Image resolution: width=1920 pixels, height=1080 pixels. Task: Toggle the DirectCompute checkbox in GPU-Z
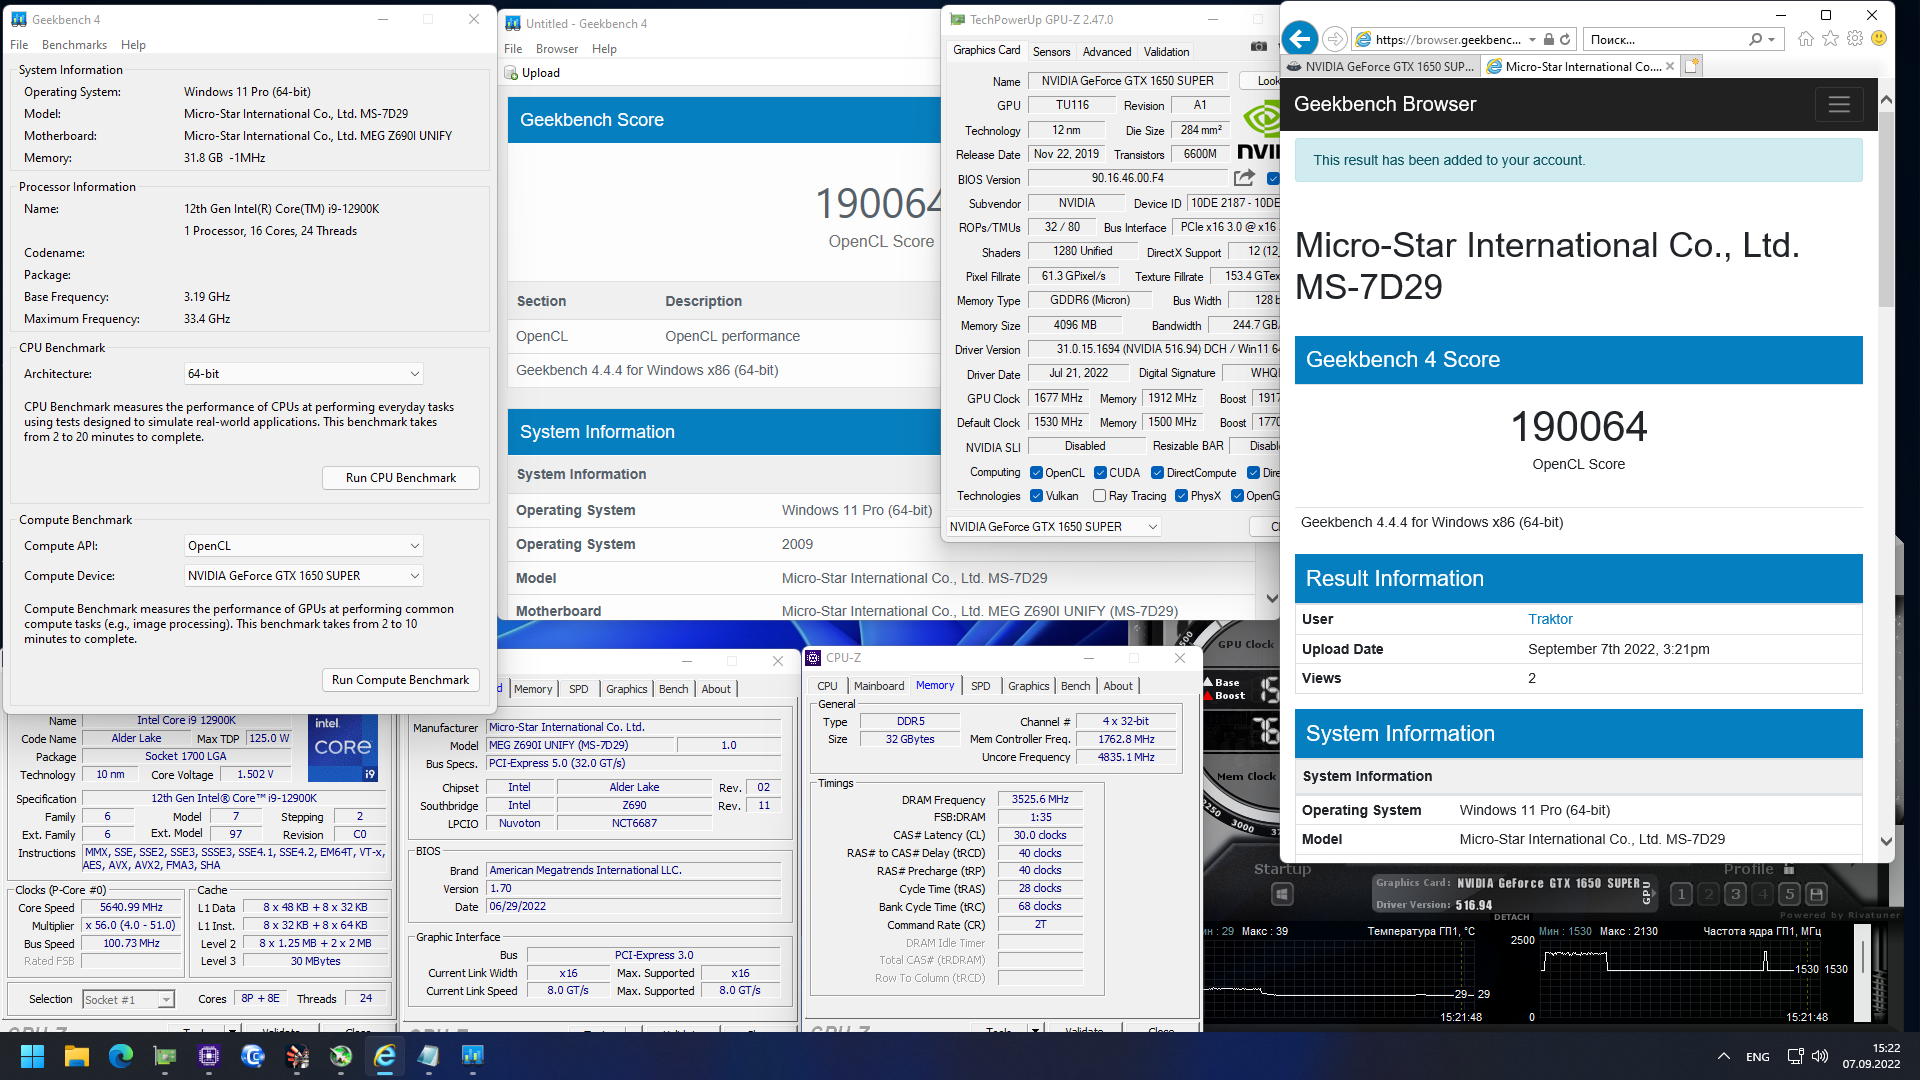[x=1157, y=473]
